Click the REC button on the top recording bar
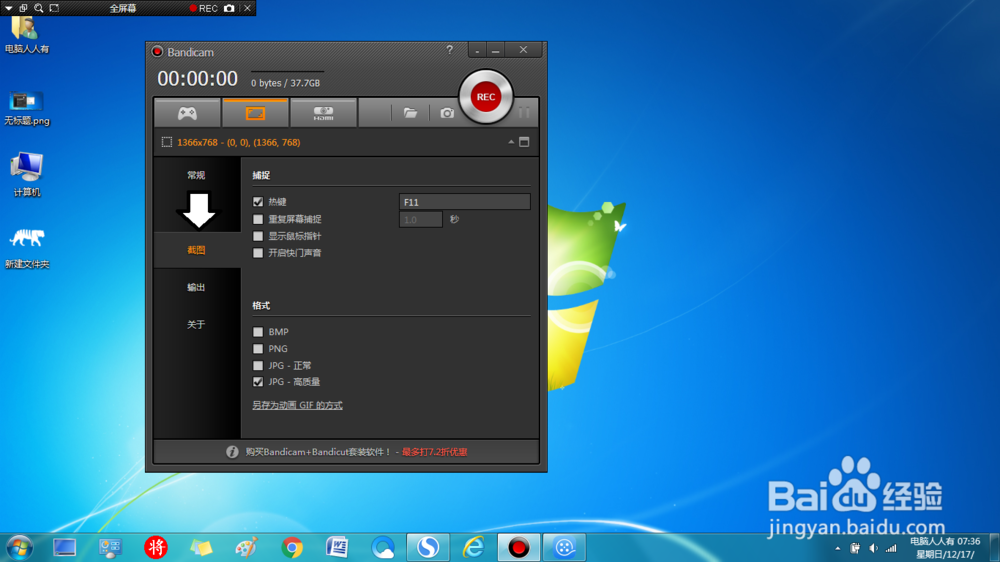The height and width of the screenshot is (562, 1000). click(203, 8)
